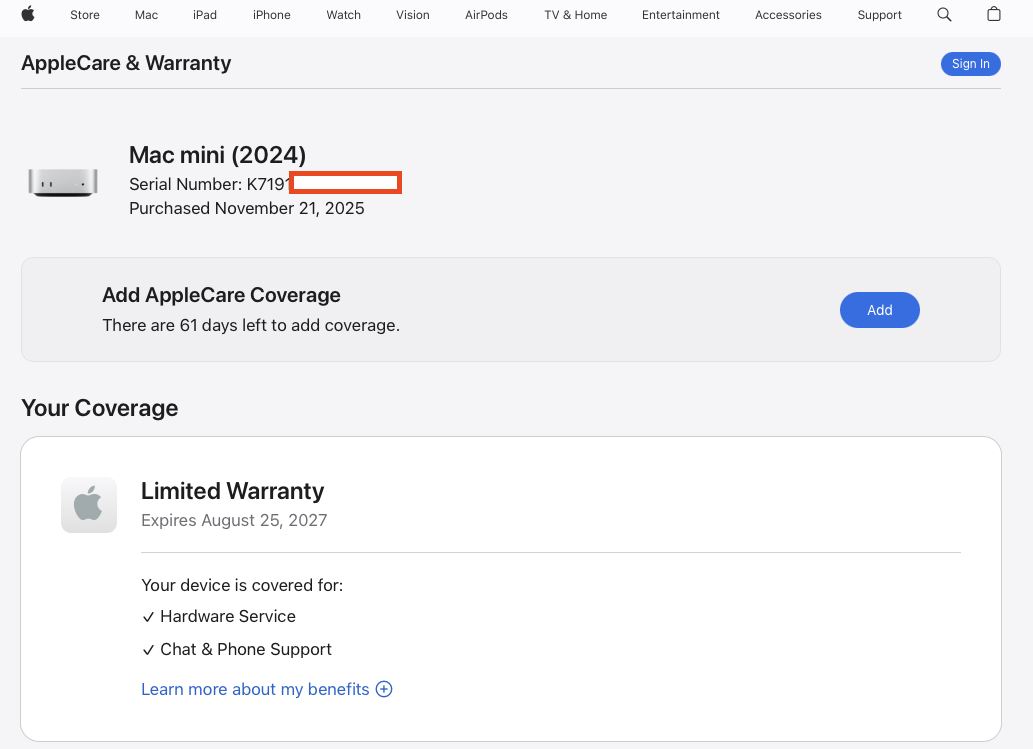Viewport: 1033px width, 749px height.
Task: Open the AirPods menu item
Action: pyautogui.click(x=486, y=14)
